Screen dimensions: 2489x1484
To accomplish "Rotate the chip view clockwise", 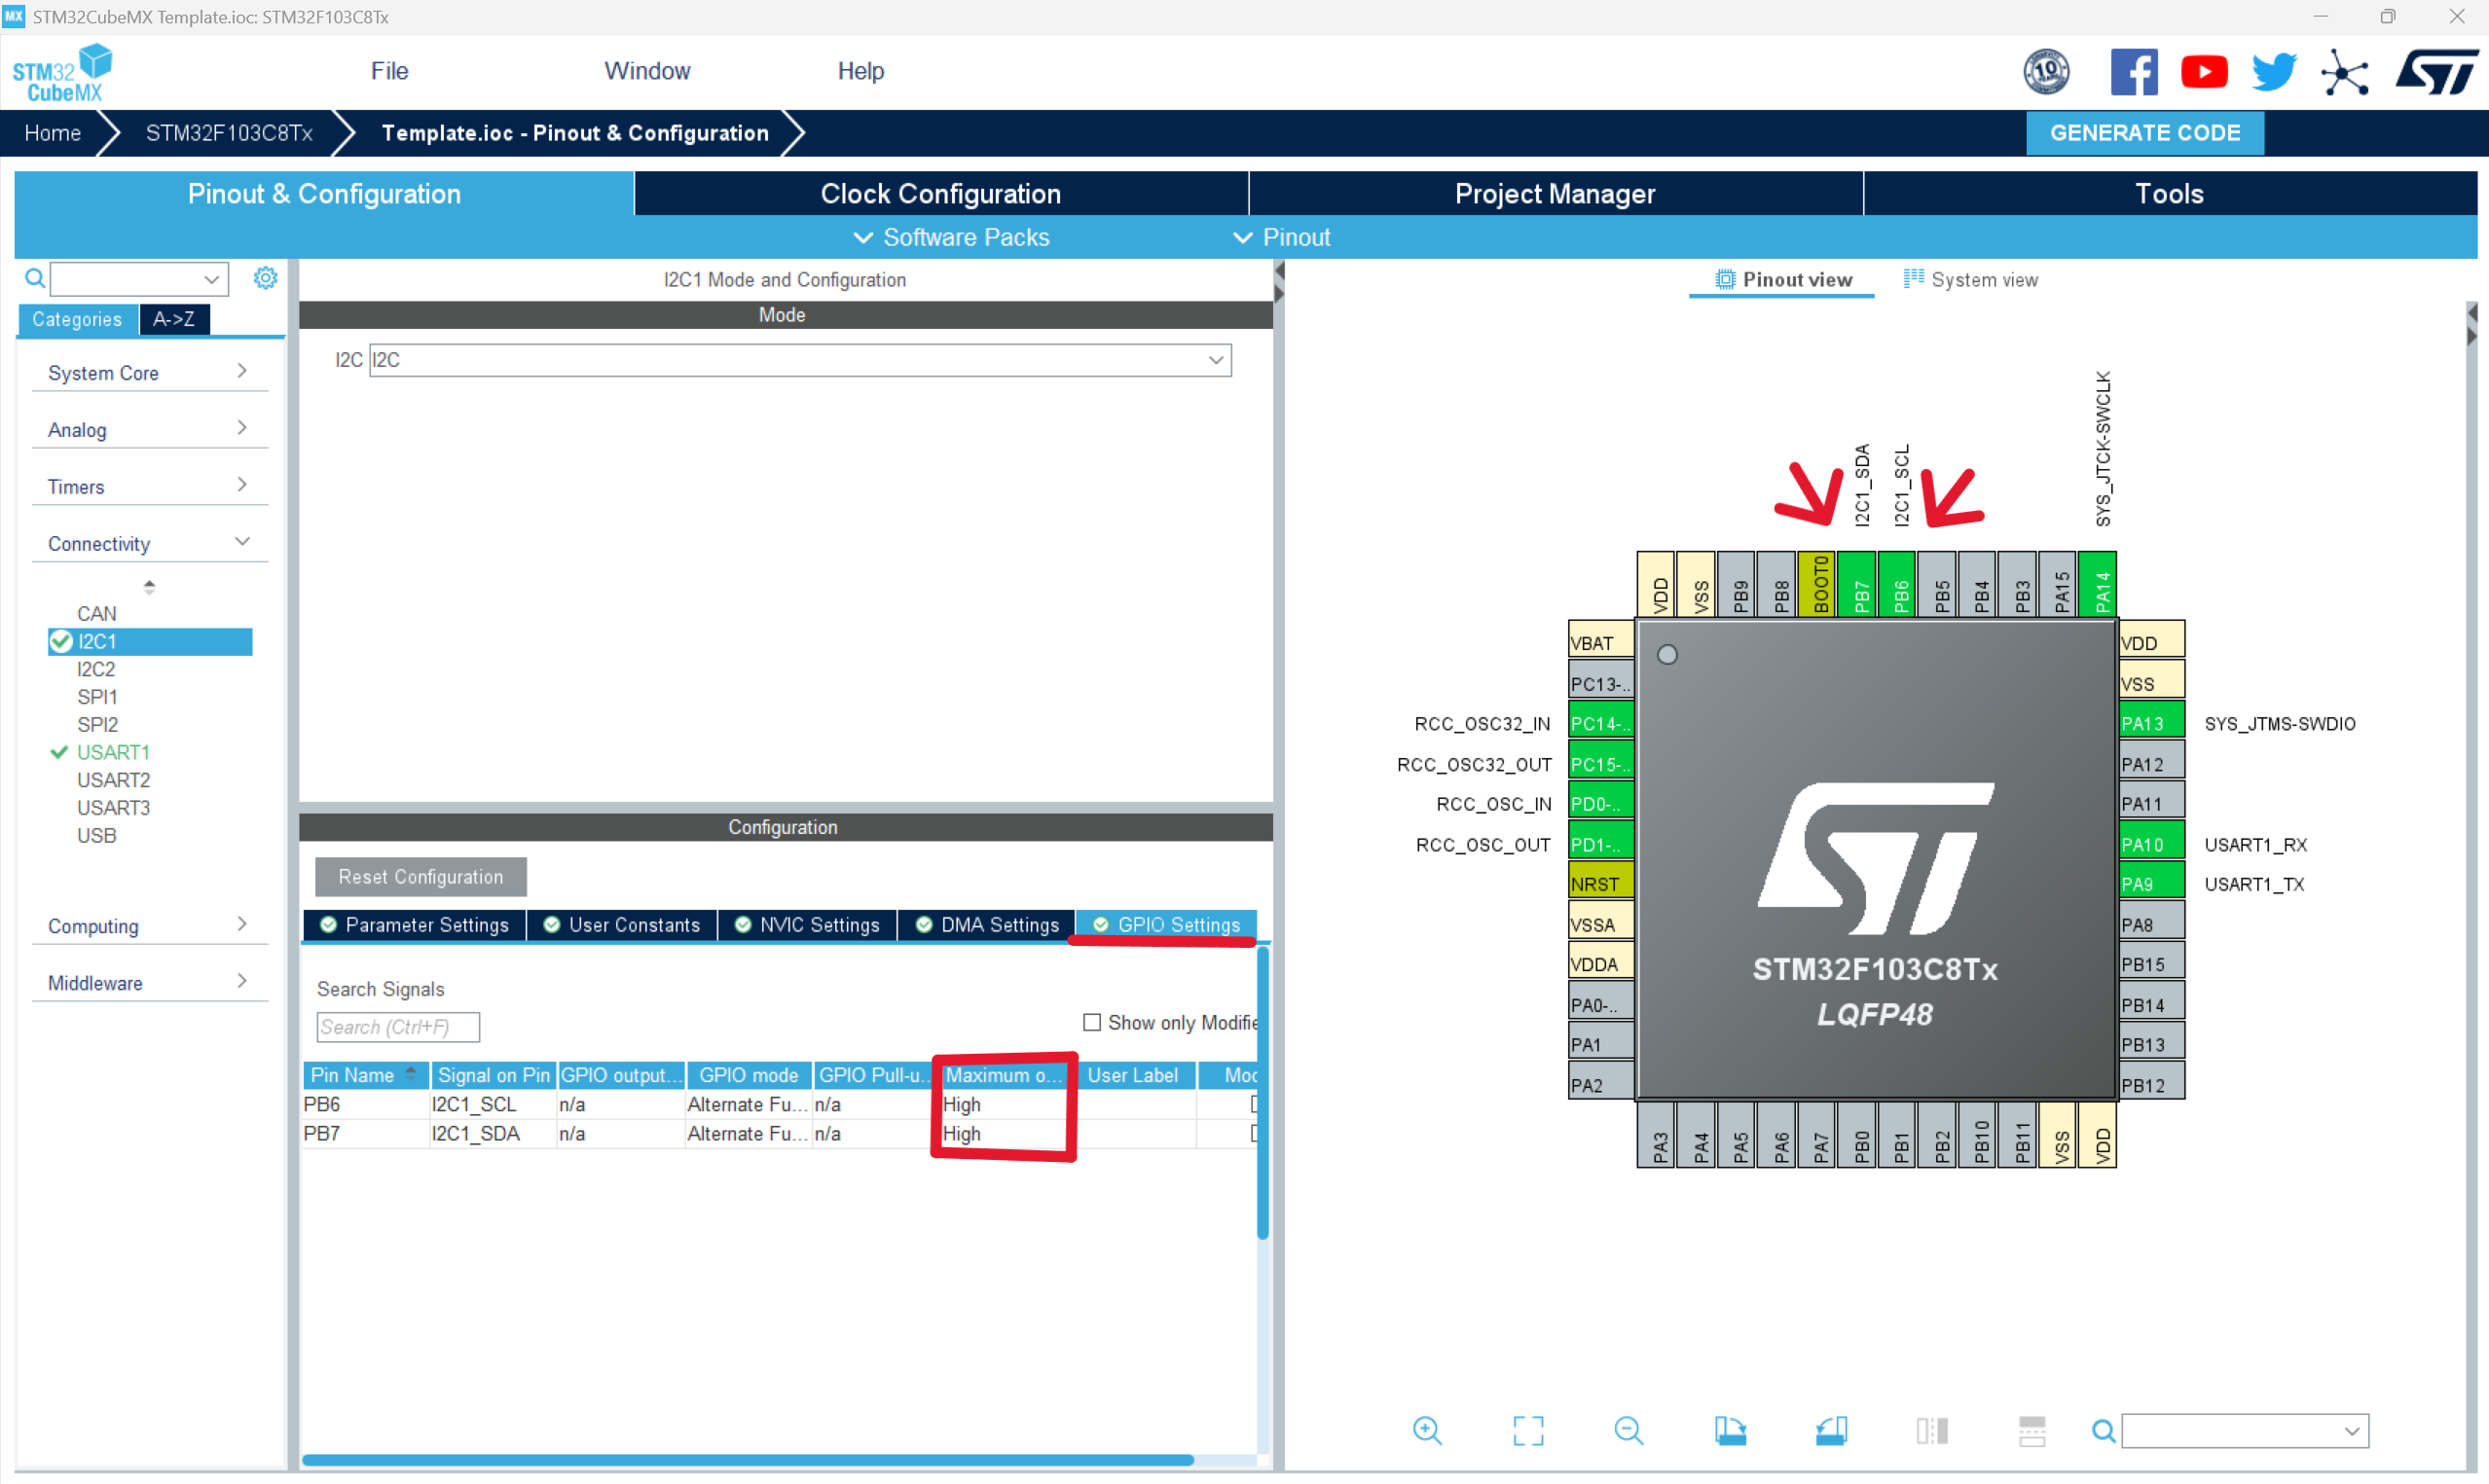I will (1730, 1431).
